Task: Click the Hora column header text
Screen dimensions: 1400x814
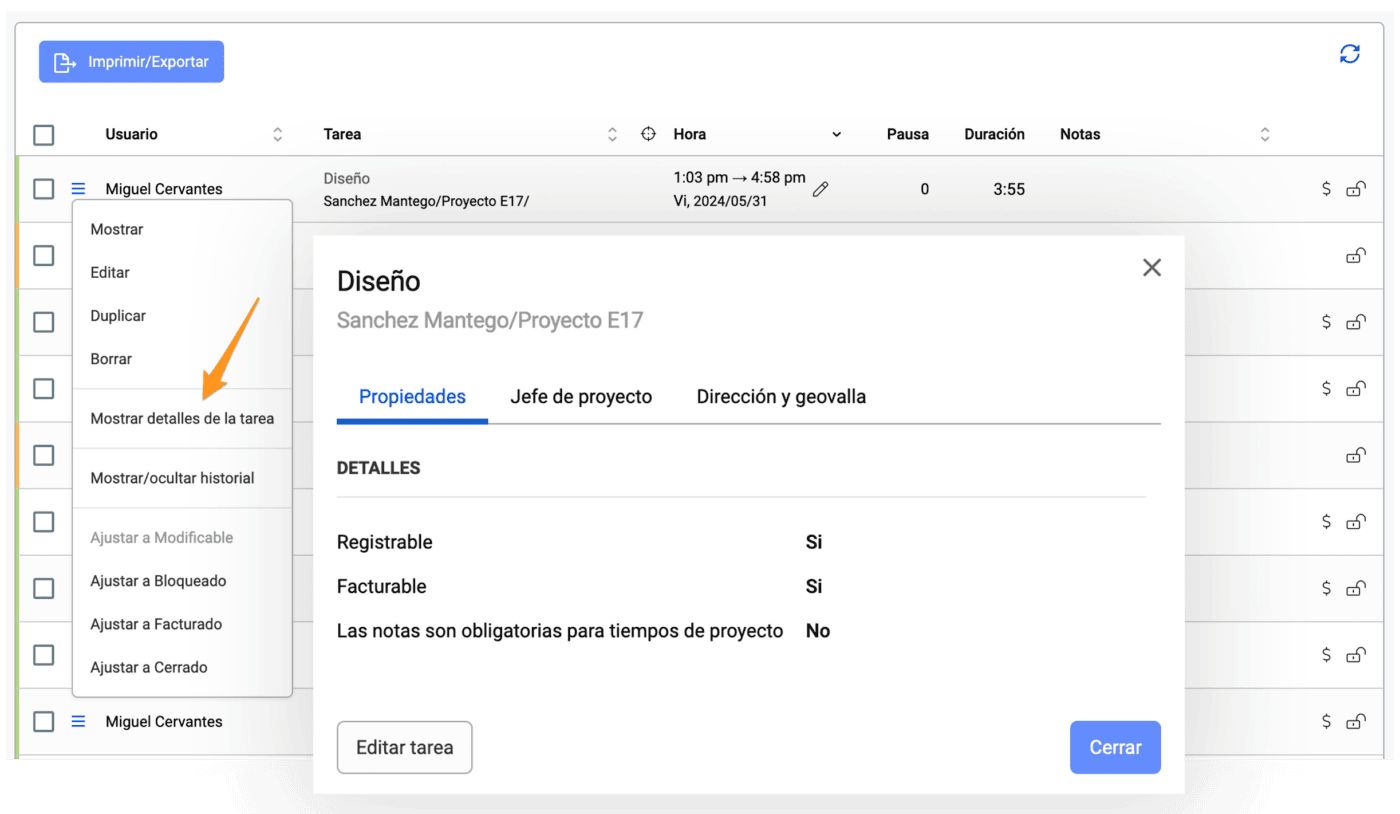Action: point(690,134)
